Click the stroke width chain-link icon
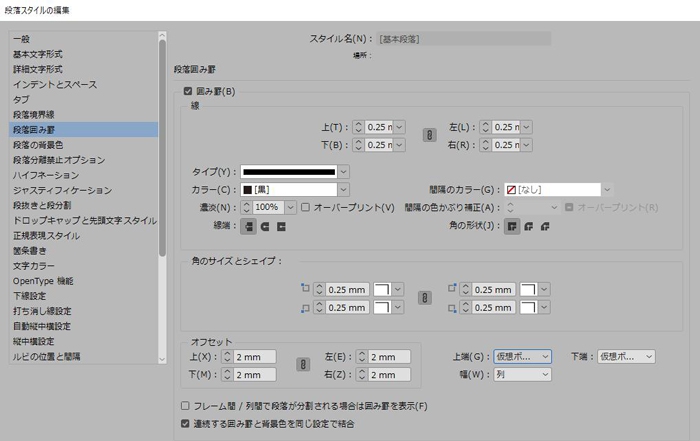The height and width of the screenshot is (441, 700). click(429, 136)
